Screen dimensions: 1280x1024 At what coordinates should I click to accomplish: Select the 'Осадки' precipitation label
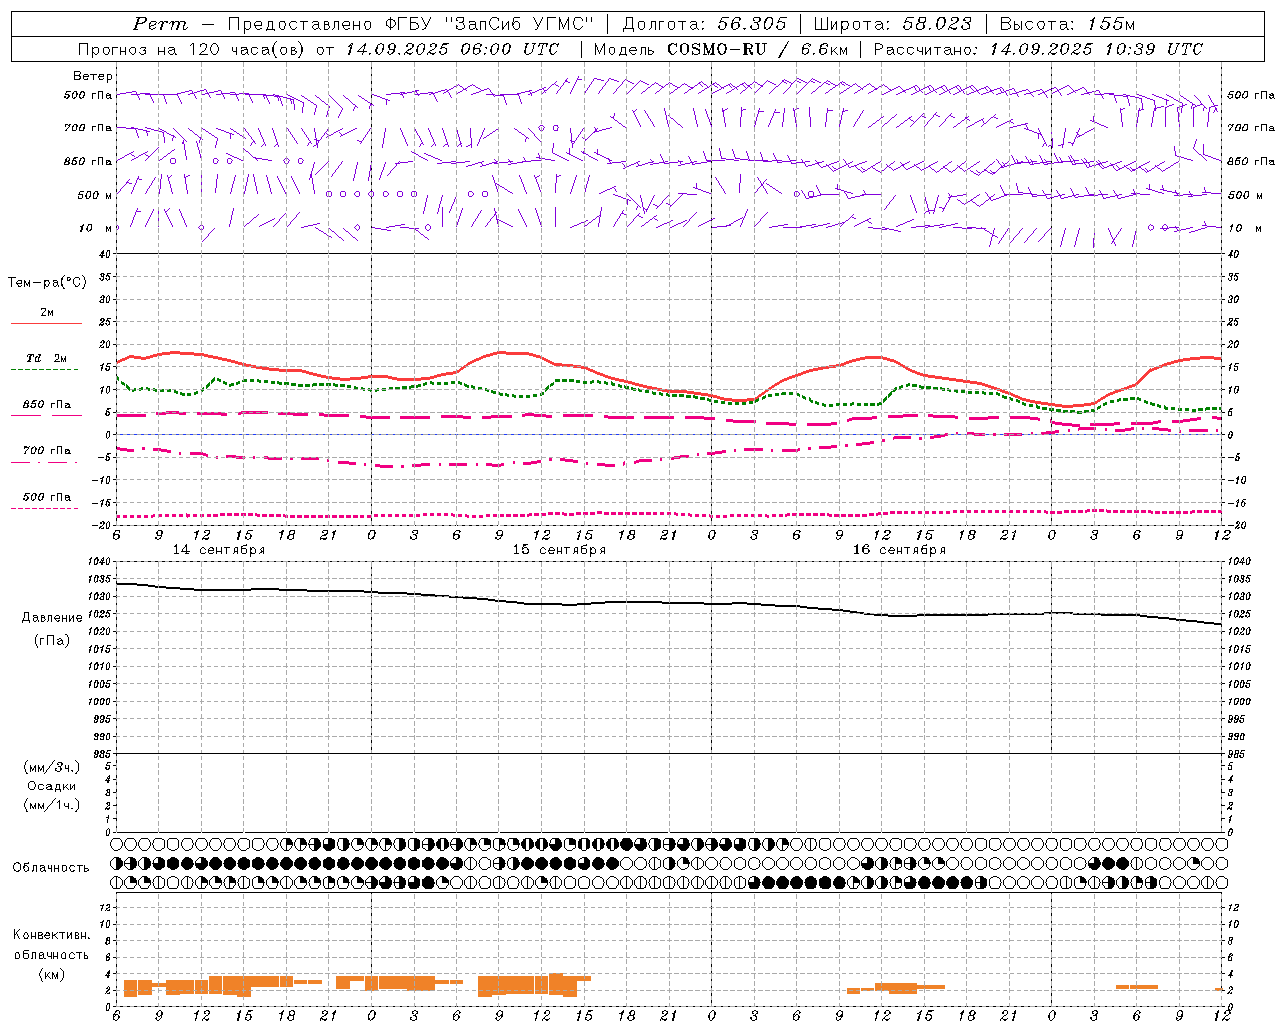pos(51,786)
